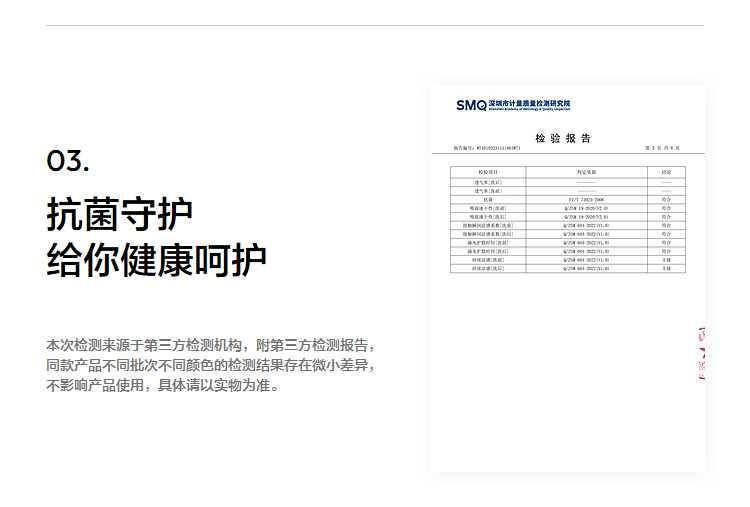Click the last row of the report table
The image size is (750, 507).
coord(567,269)
